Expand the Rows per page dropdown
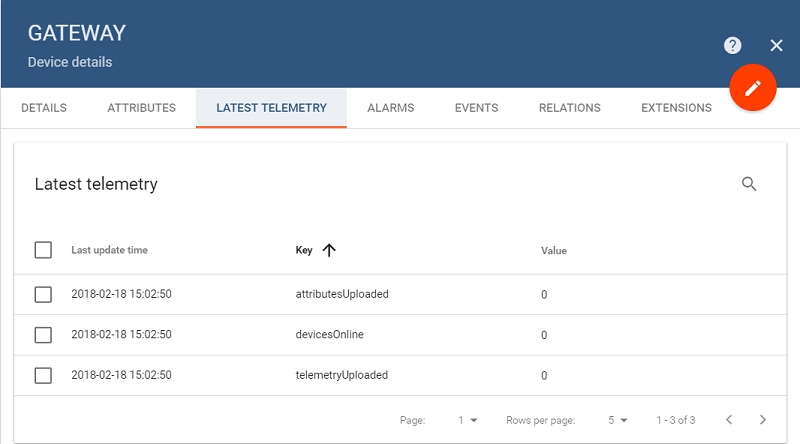The height and width of the screenshot is (444, 800). [x=617, y=420]
